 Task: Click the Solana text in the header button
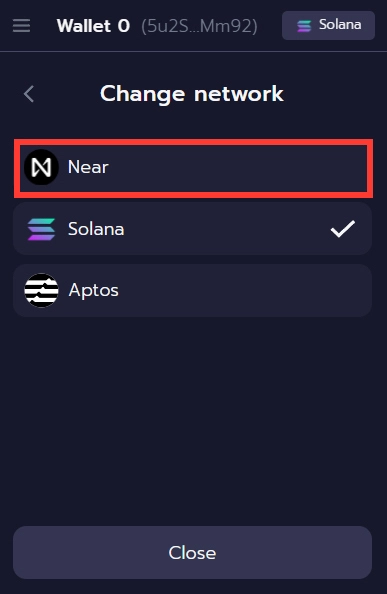pos(340,25)
